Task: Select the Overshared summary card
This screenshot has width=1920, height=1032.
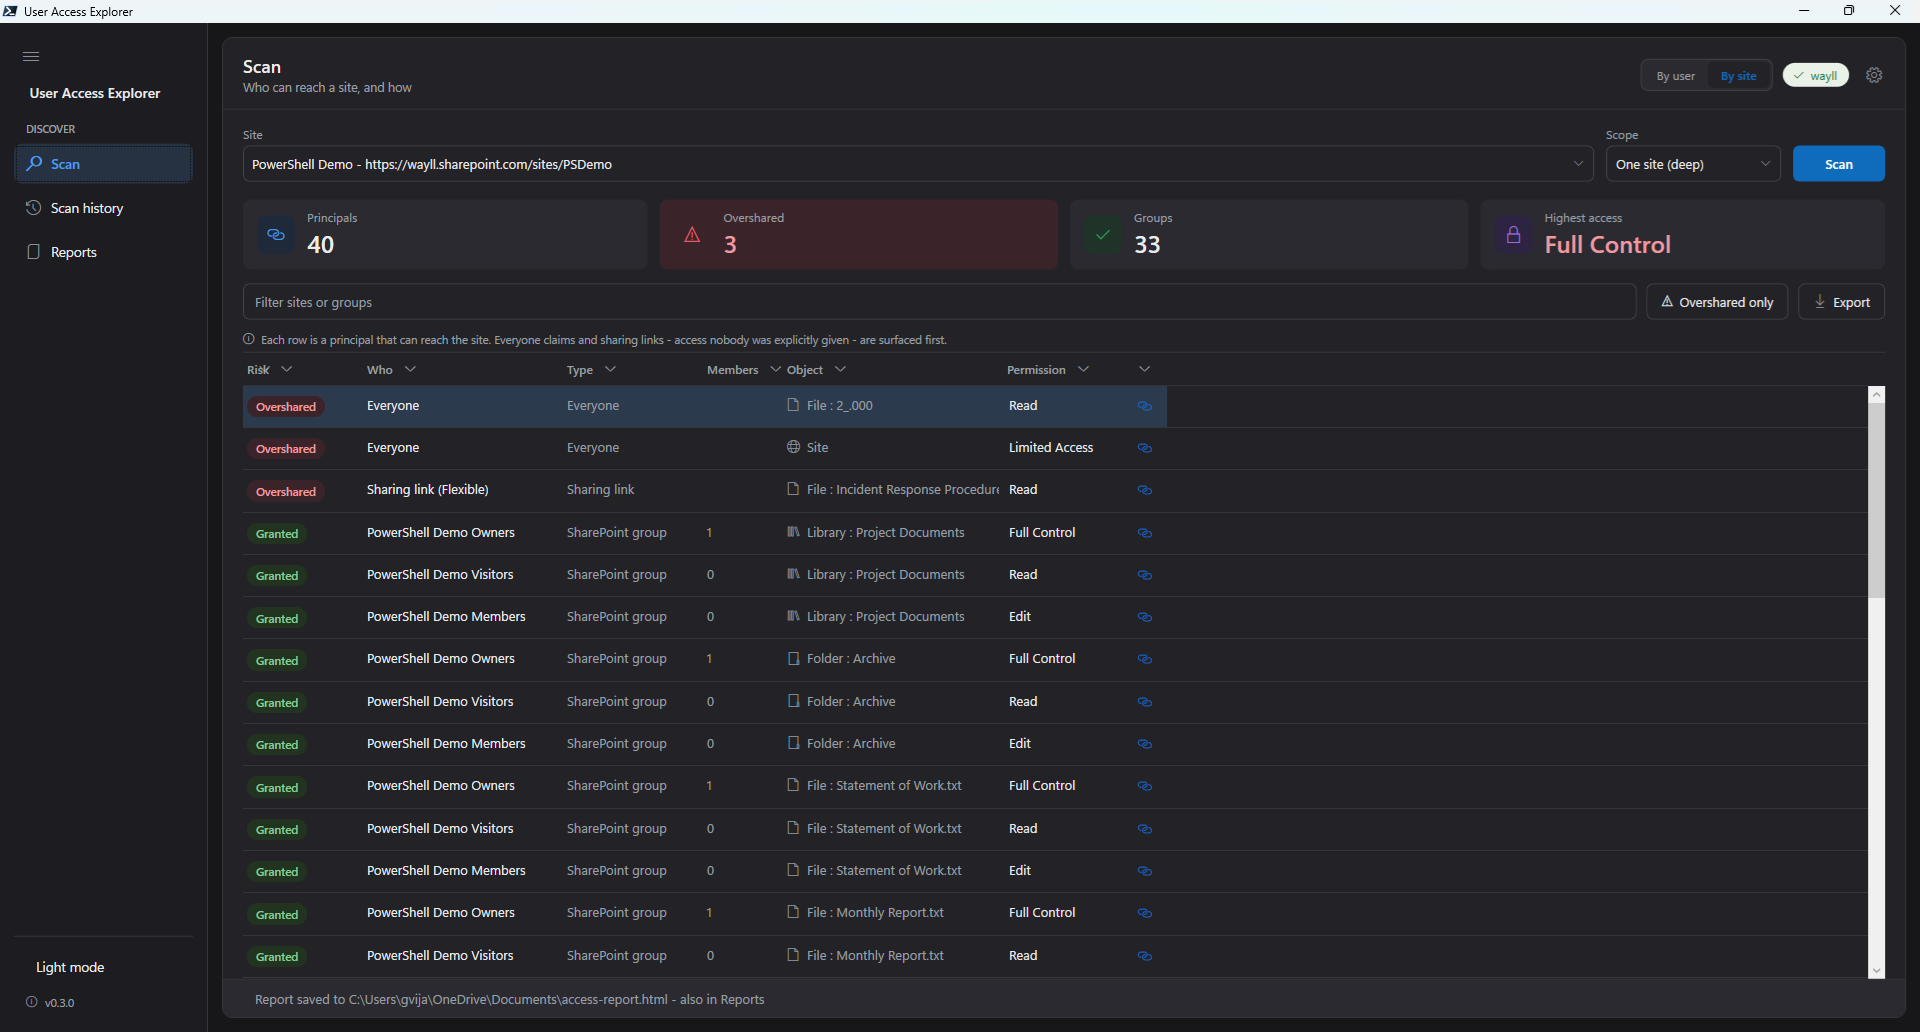Action: [x=858, y=234]
